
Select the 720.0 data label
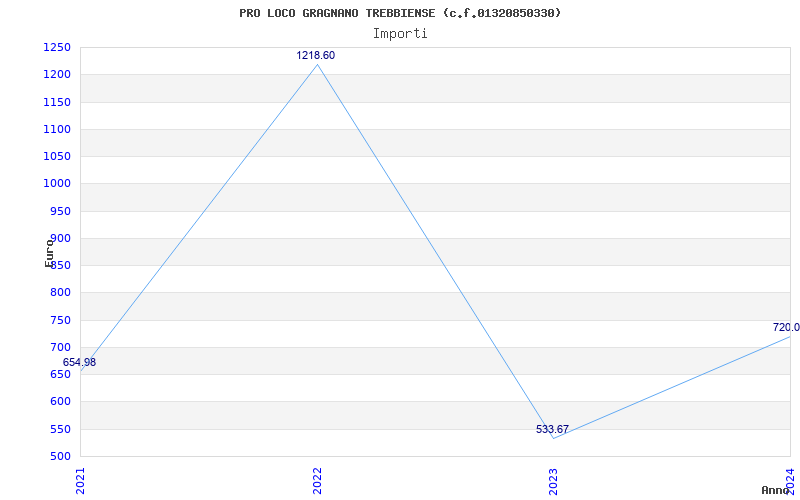click(x=786, y=327)
